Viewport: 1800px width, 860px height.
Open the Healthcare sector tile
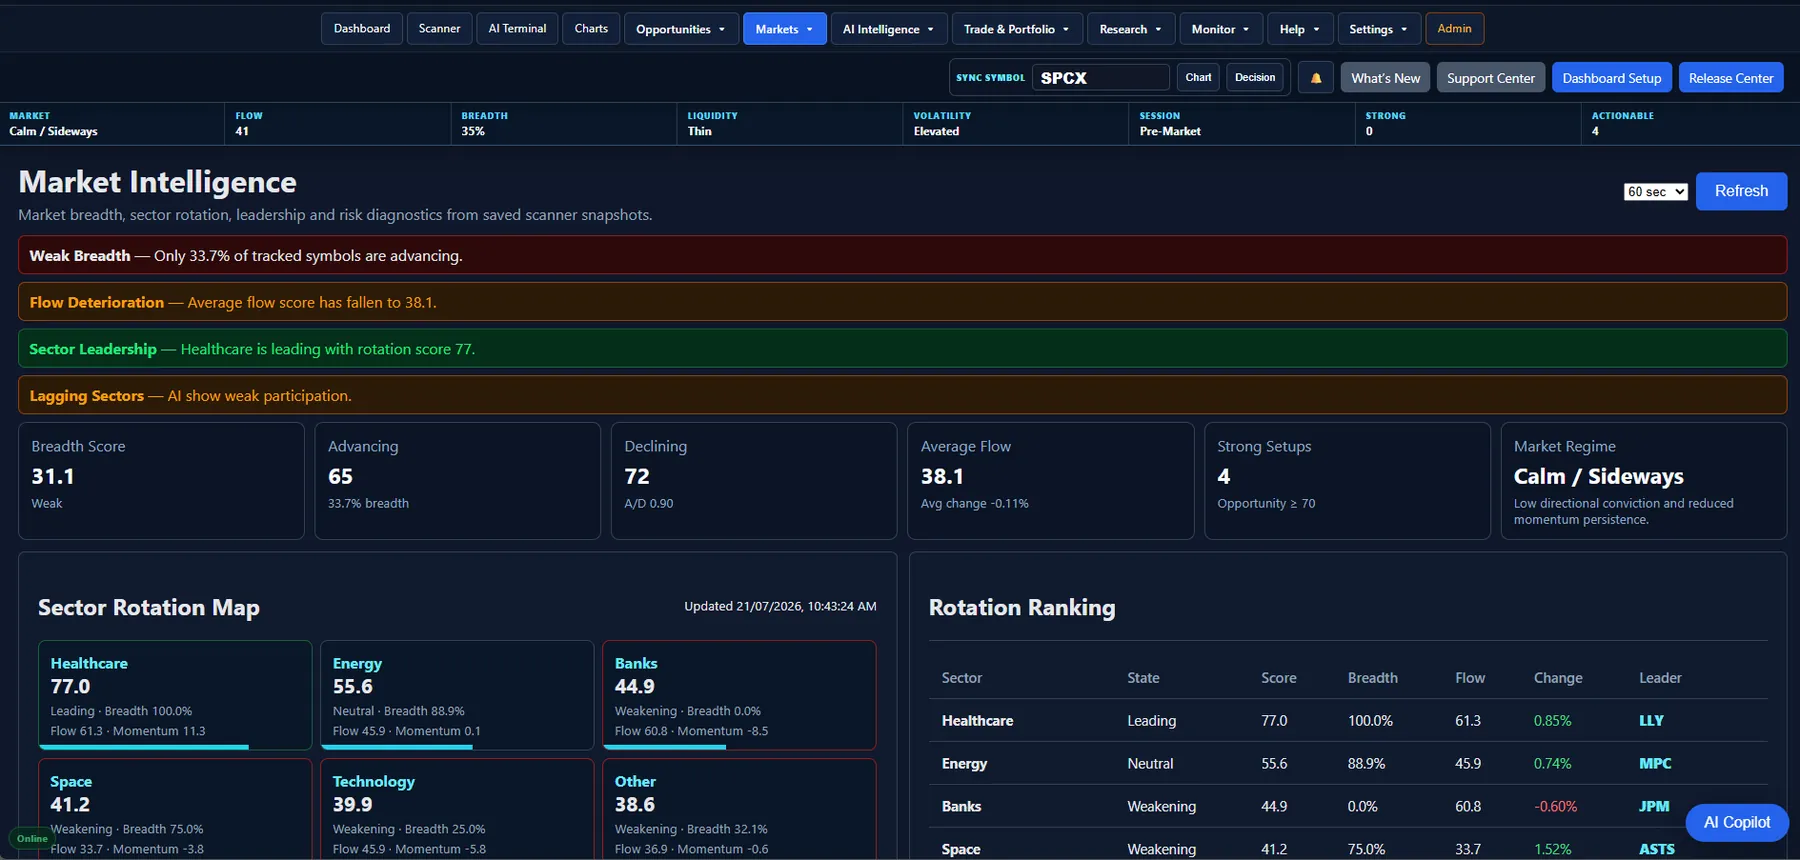[x=175, y=695]
